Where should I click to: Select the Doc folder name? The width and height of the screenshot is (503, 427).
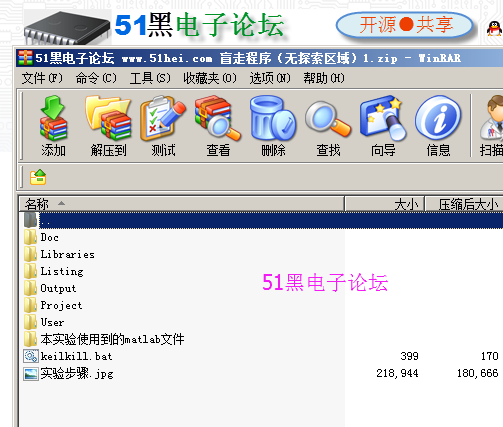pyautogui.click(x=50, y=237)
